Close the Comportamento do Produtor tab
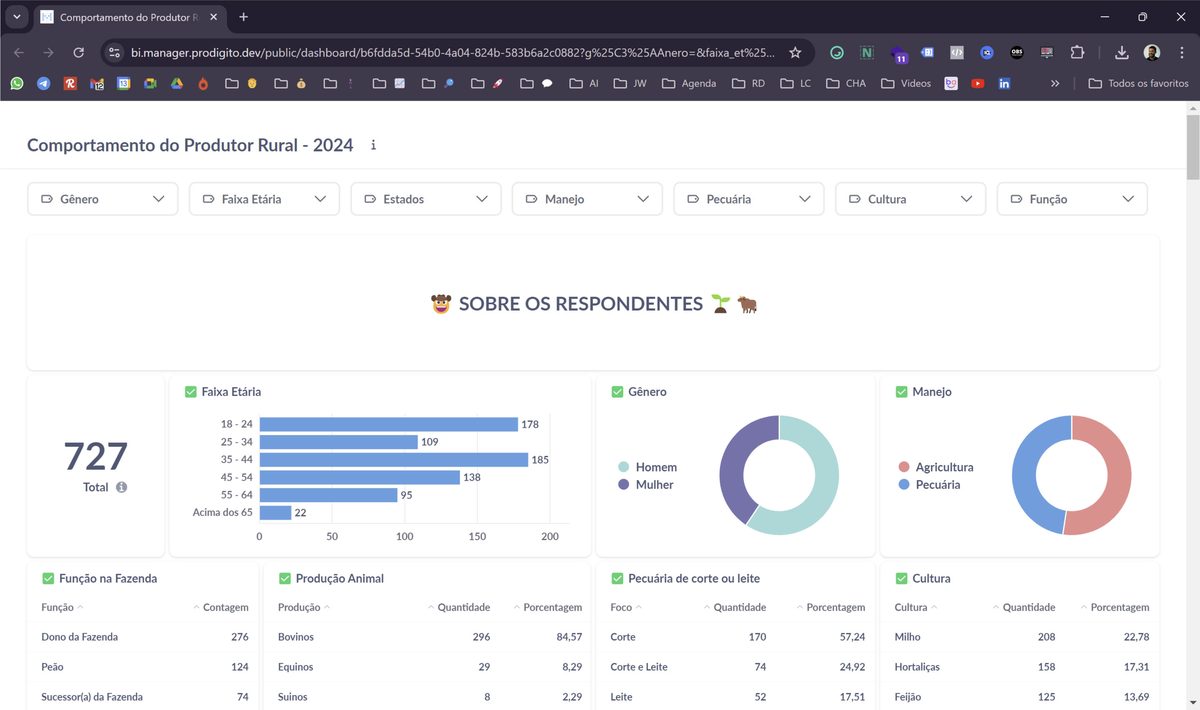Screen dimensions: 1200x710 tap(213, 17)
